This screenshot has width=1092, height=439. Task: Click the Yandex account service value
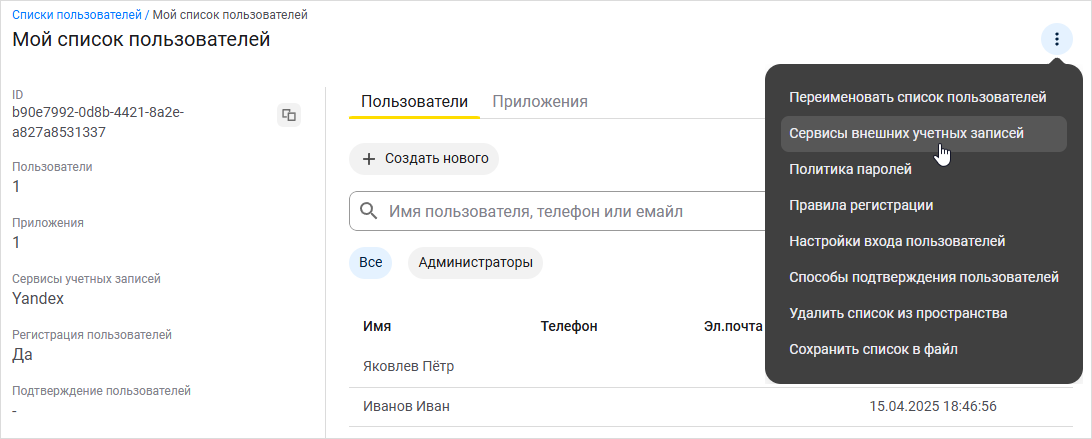tap(38, 299)
